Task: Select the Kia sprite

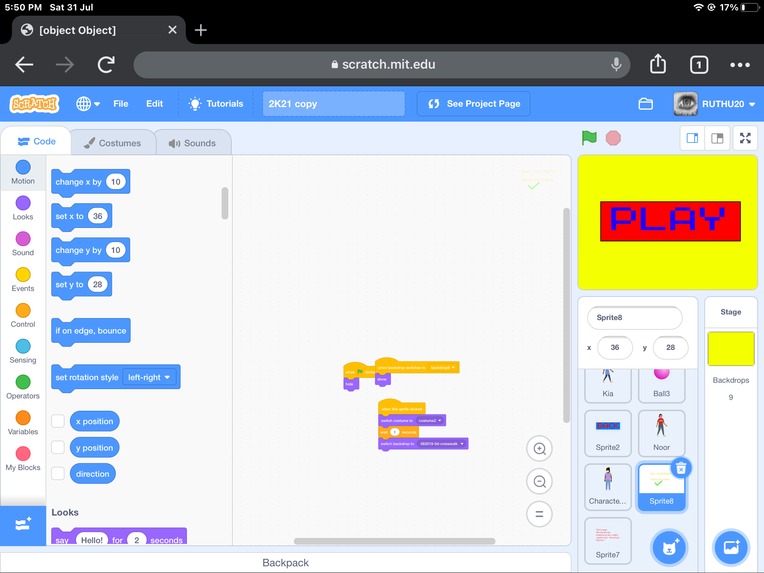Action: pos(608,385)
